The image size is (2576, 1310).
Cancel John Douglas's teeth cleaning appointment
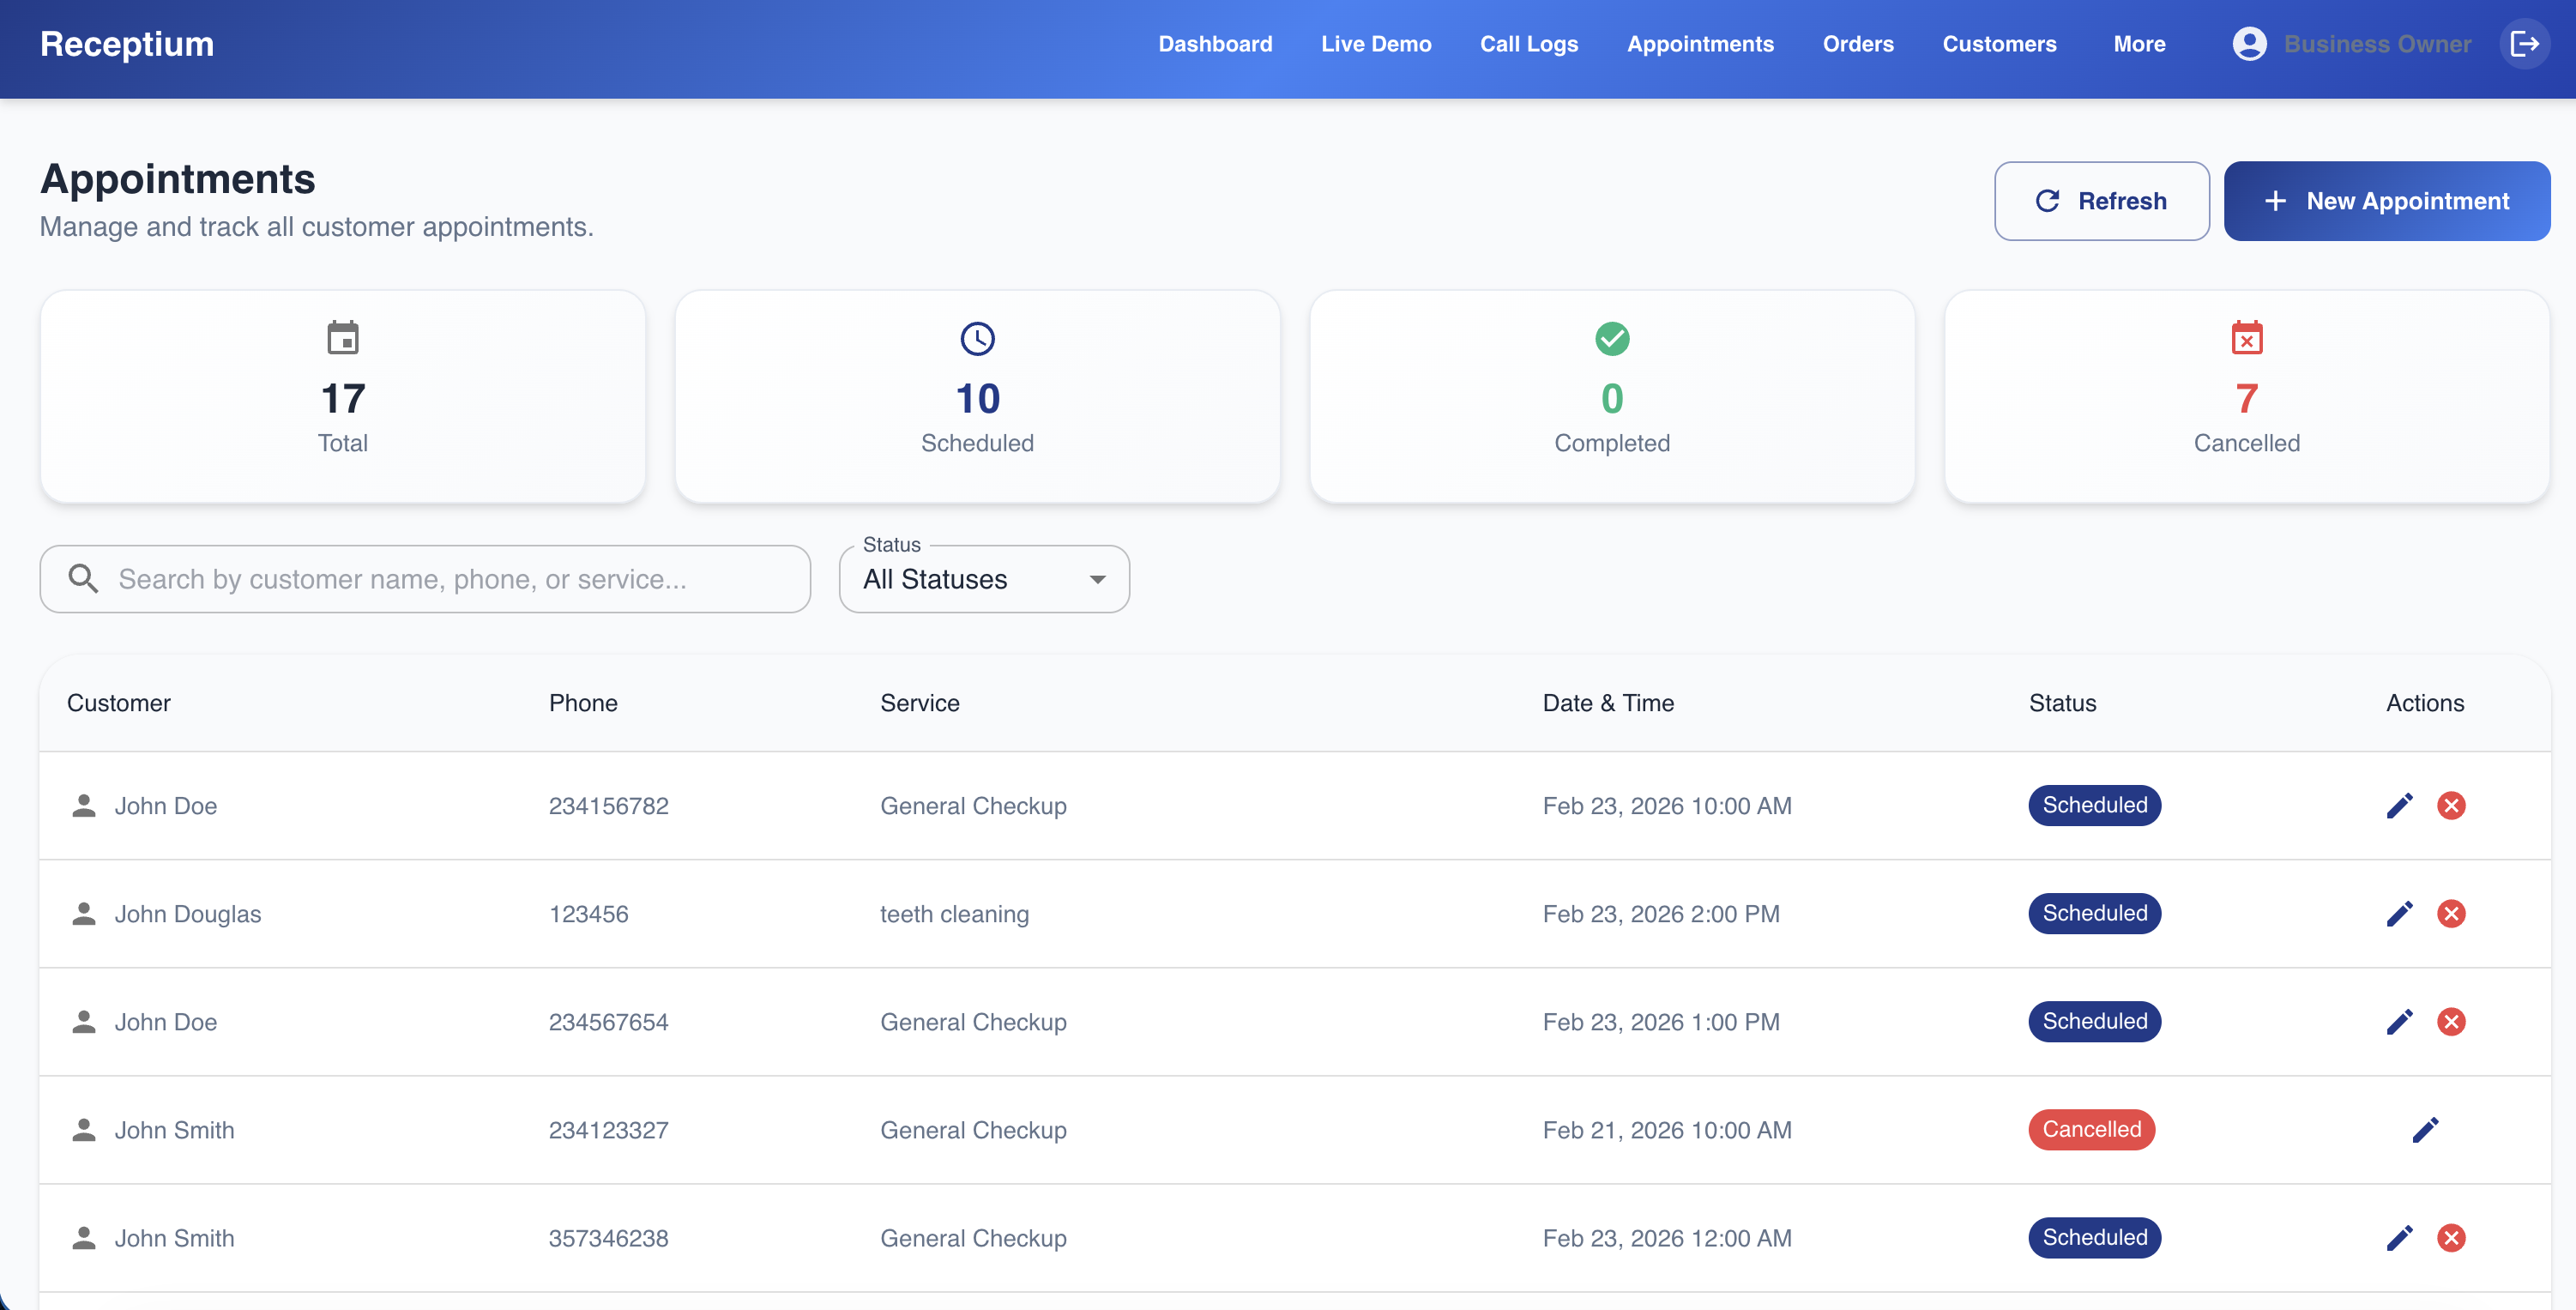point(2451,914)
